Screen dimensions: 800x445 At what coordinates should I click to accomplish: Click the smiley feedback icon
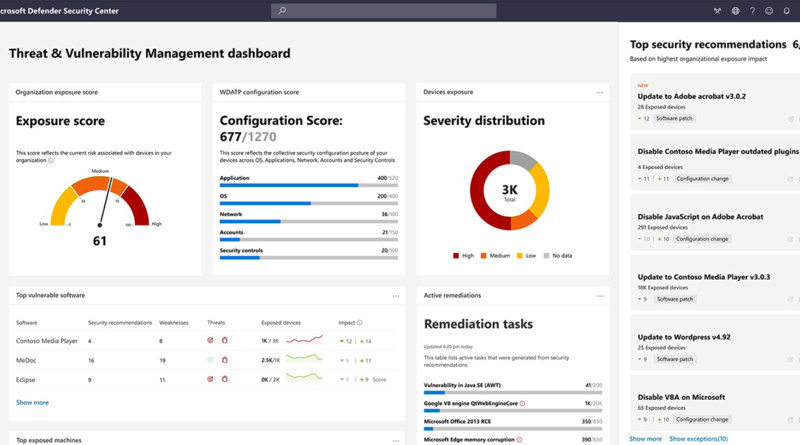coord(769,11)
